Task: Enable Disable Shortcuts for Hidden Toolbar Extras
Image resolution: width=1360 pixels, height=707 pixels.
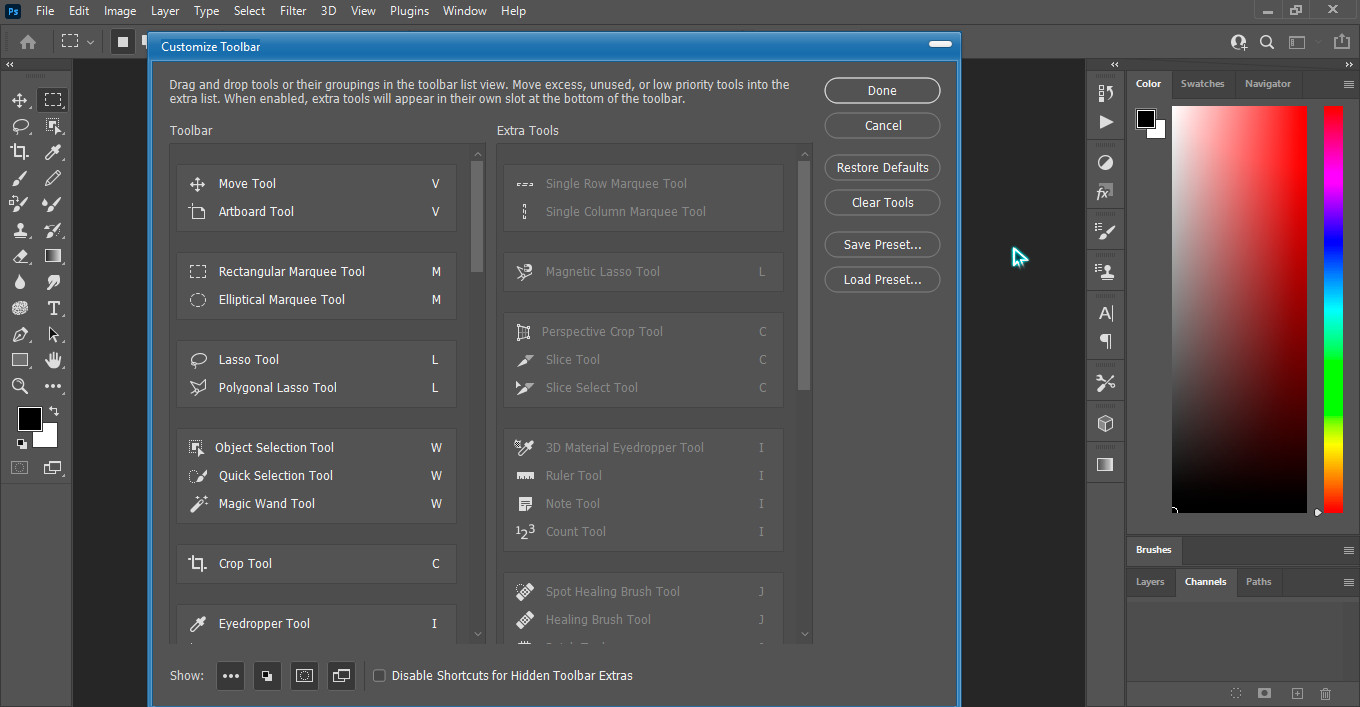Action: point(379,676)
